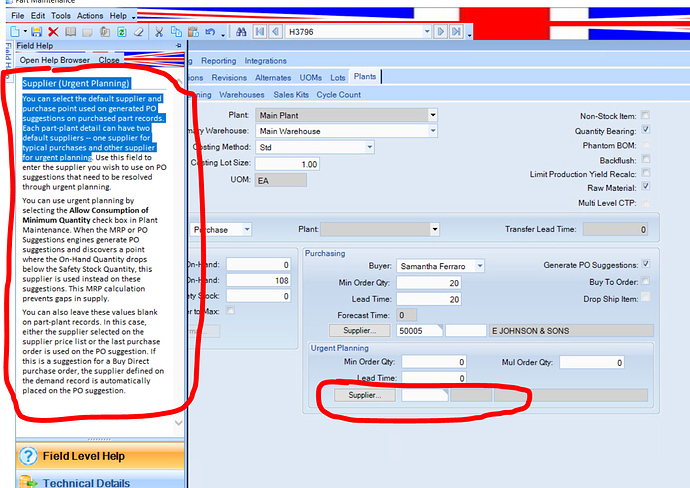Click the open book toolbar icon

click(x=70, y=32)
